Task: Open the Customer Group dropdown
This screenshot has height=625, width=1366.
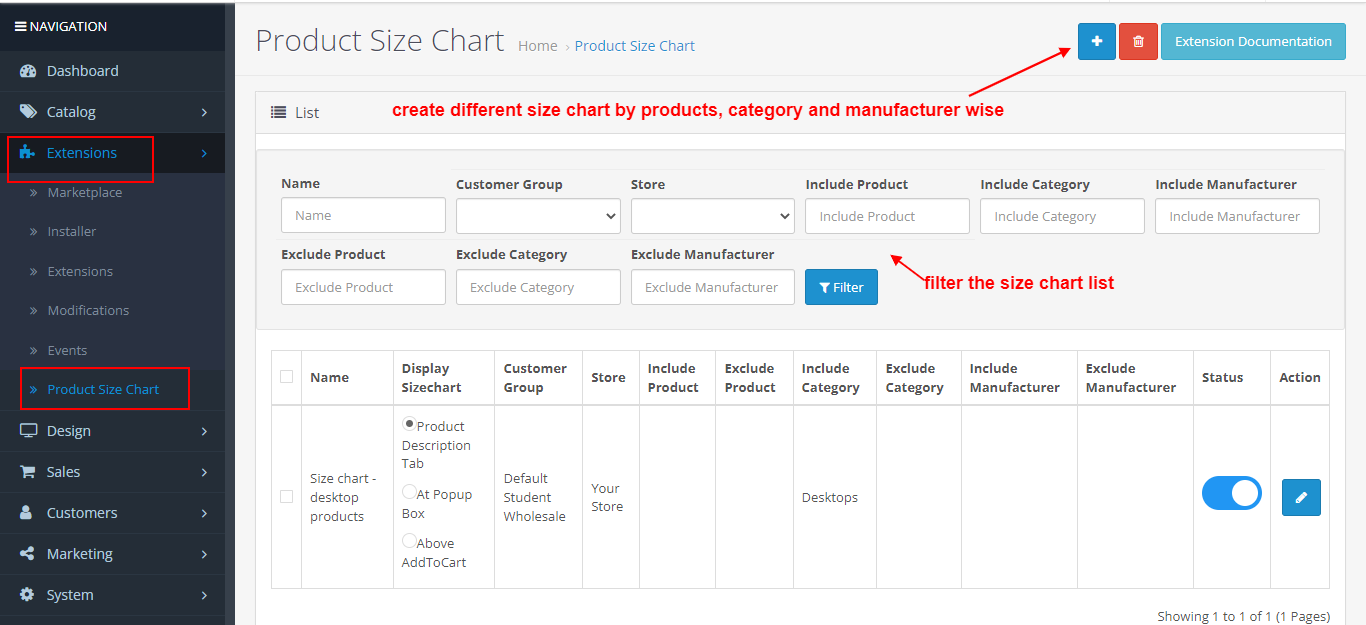Action: click(538, 215)
